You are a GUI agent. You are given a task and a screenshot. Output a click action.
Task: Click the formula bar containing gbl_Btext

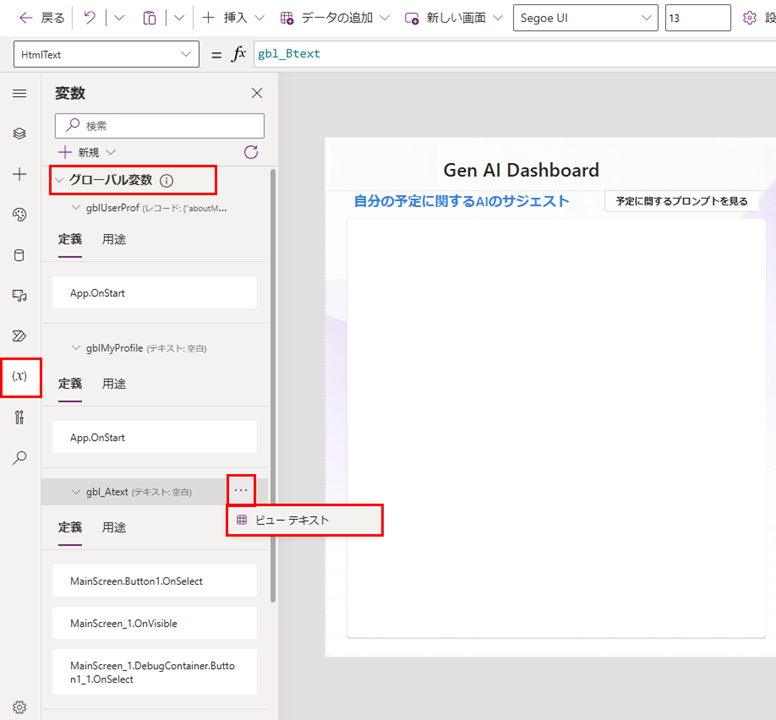pos(515,54)
